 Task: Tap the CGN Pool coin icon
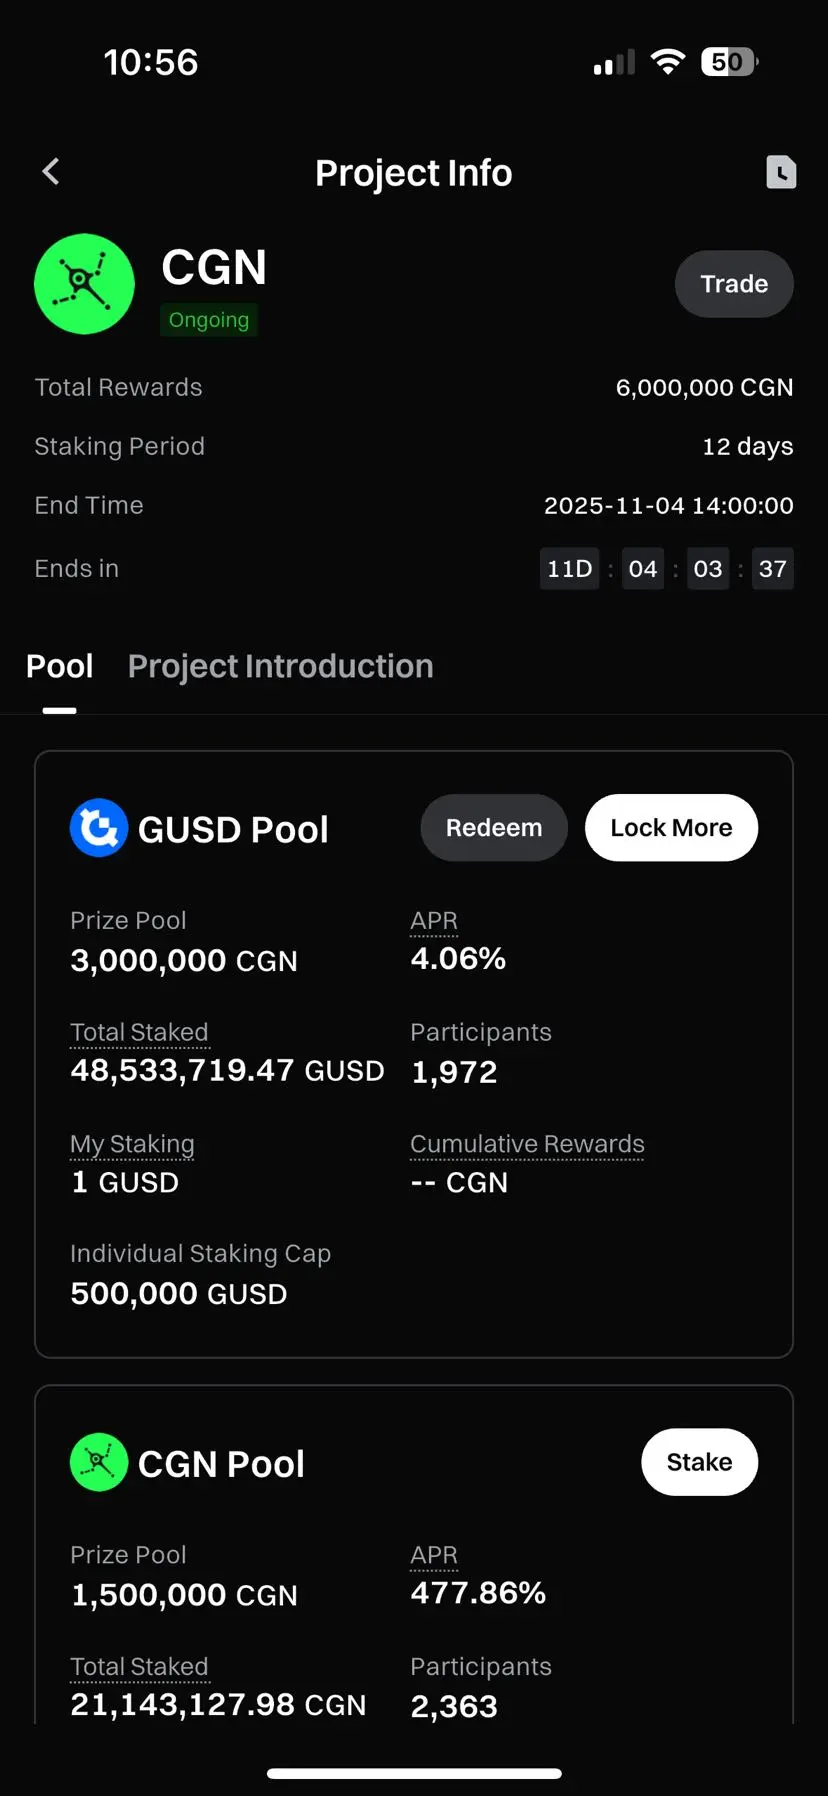(99, 1462)
